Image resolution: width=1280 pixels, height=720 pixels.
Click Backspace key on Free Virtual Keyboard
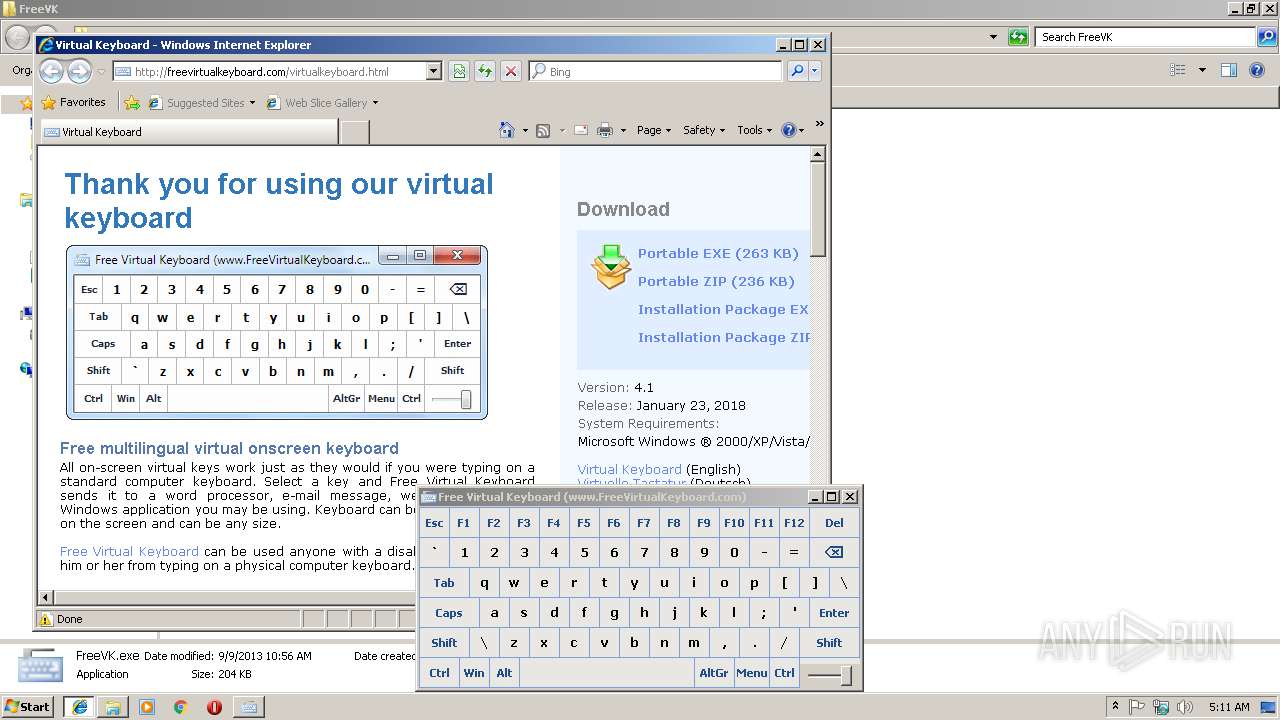tap(834, 552)
